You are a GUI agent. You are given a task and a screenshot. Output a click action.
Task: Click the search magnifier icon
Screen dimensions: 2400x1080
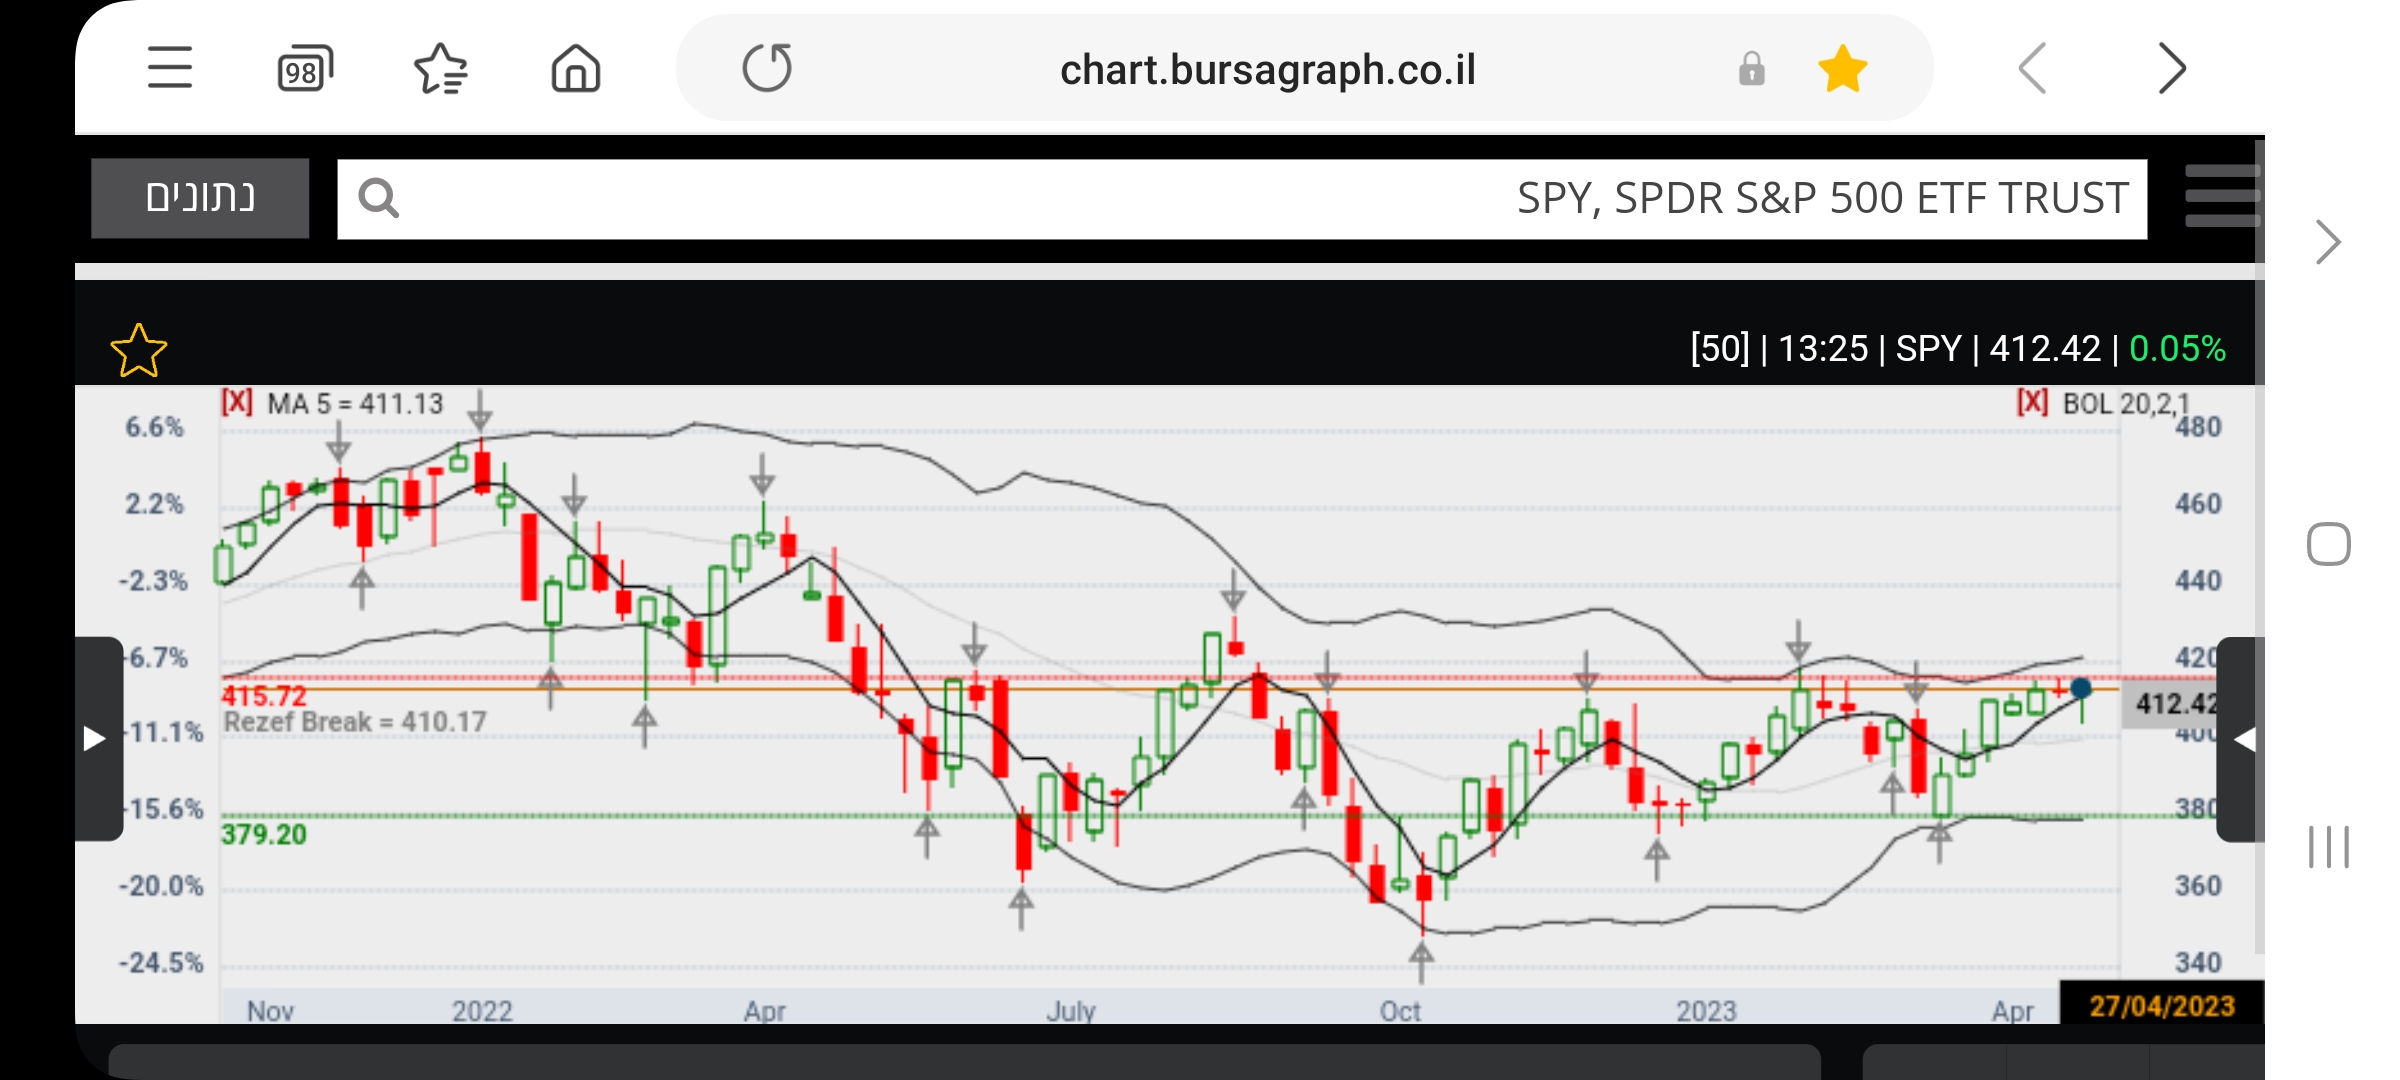tap(379, 198)
